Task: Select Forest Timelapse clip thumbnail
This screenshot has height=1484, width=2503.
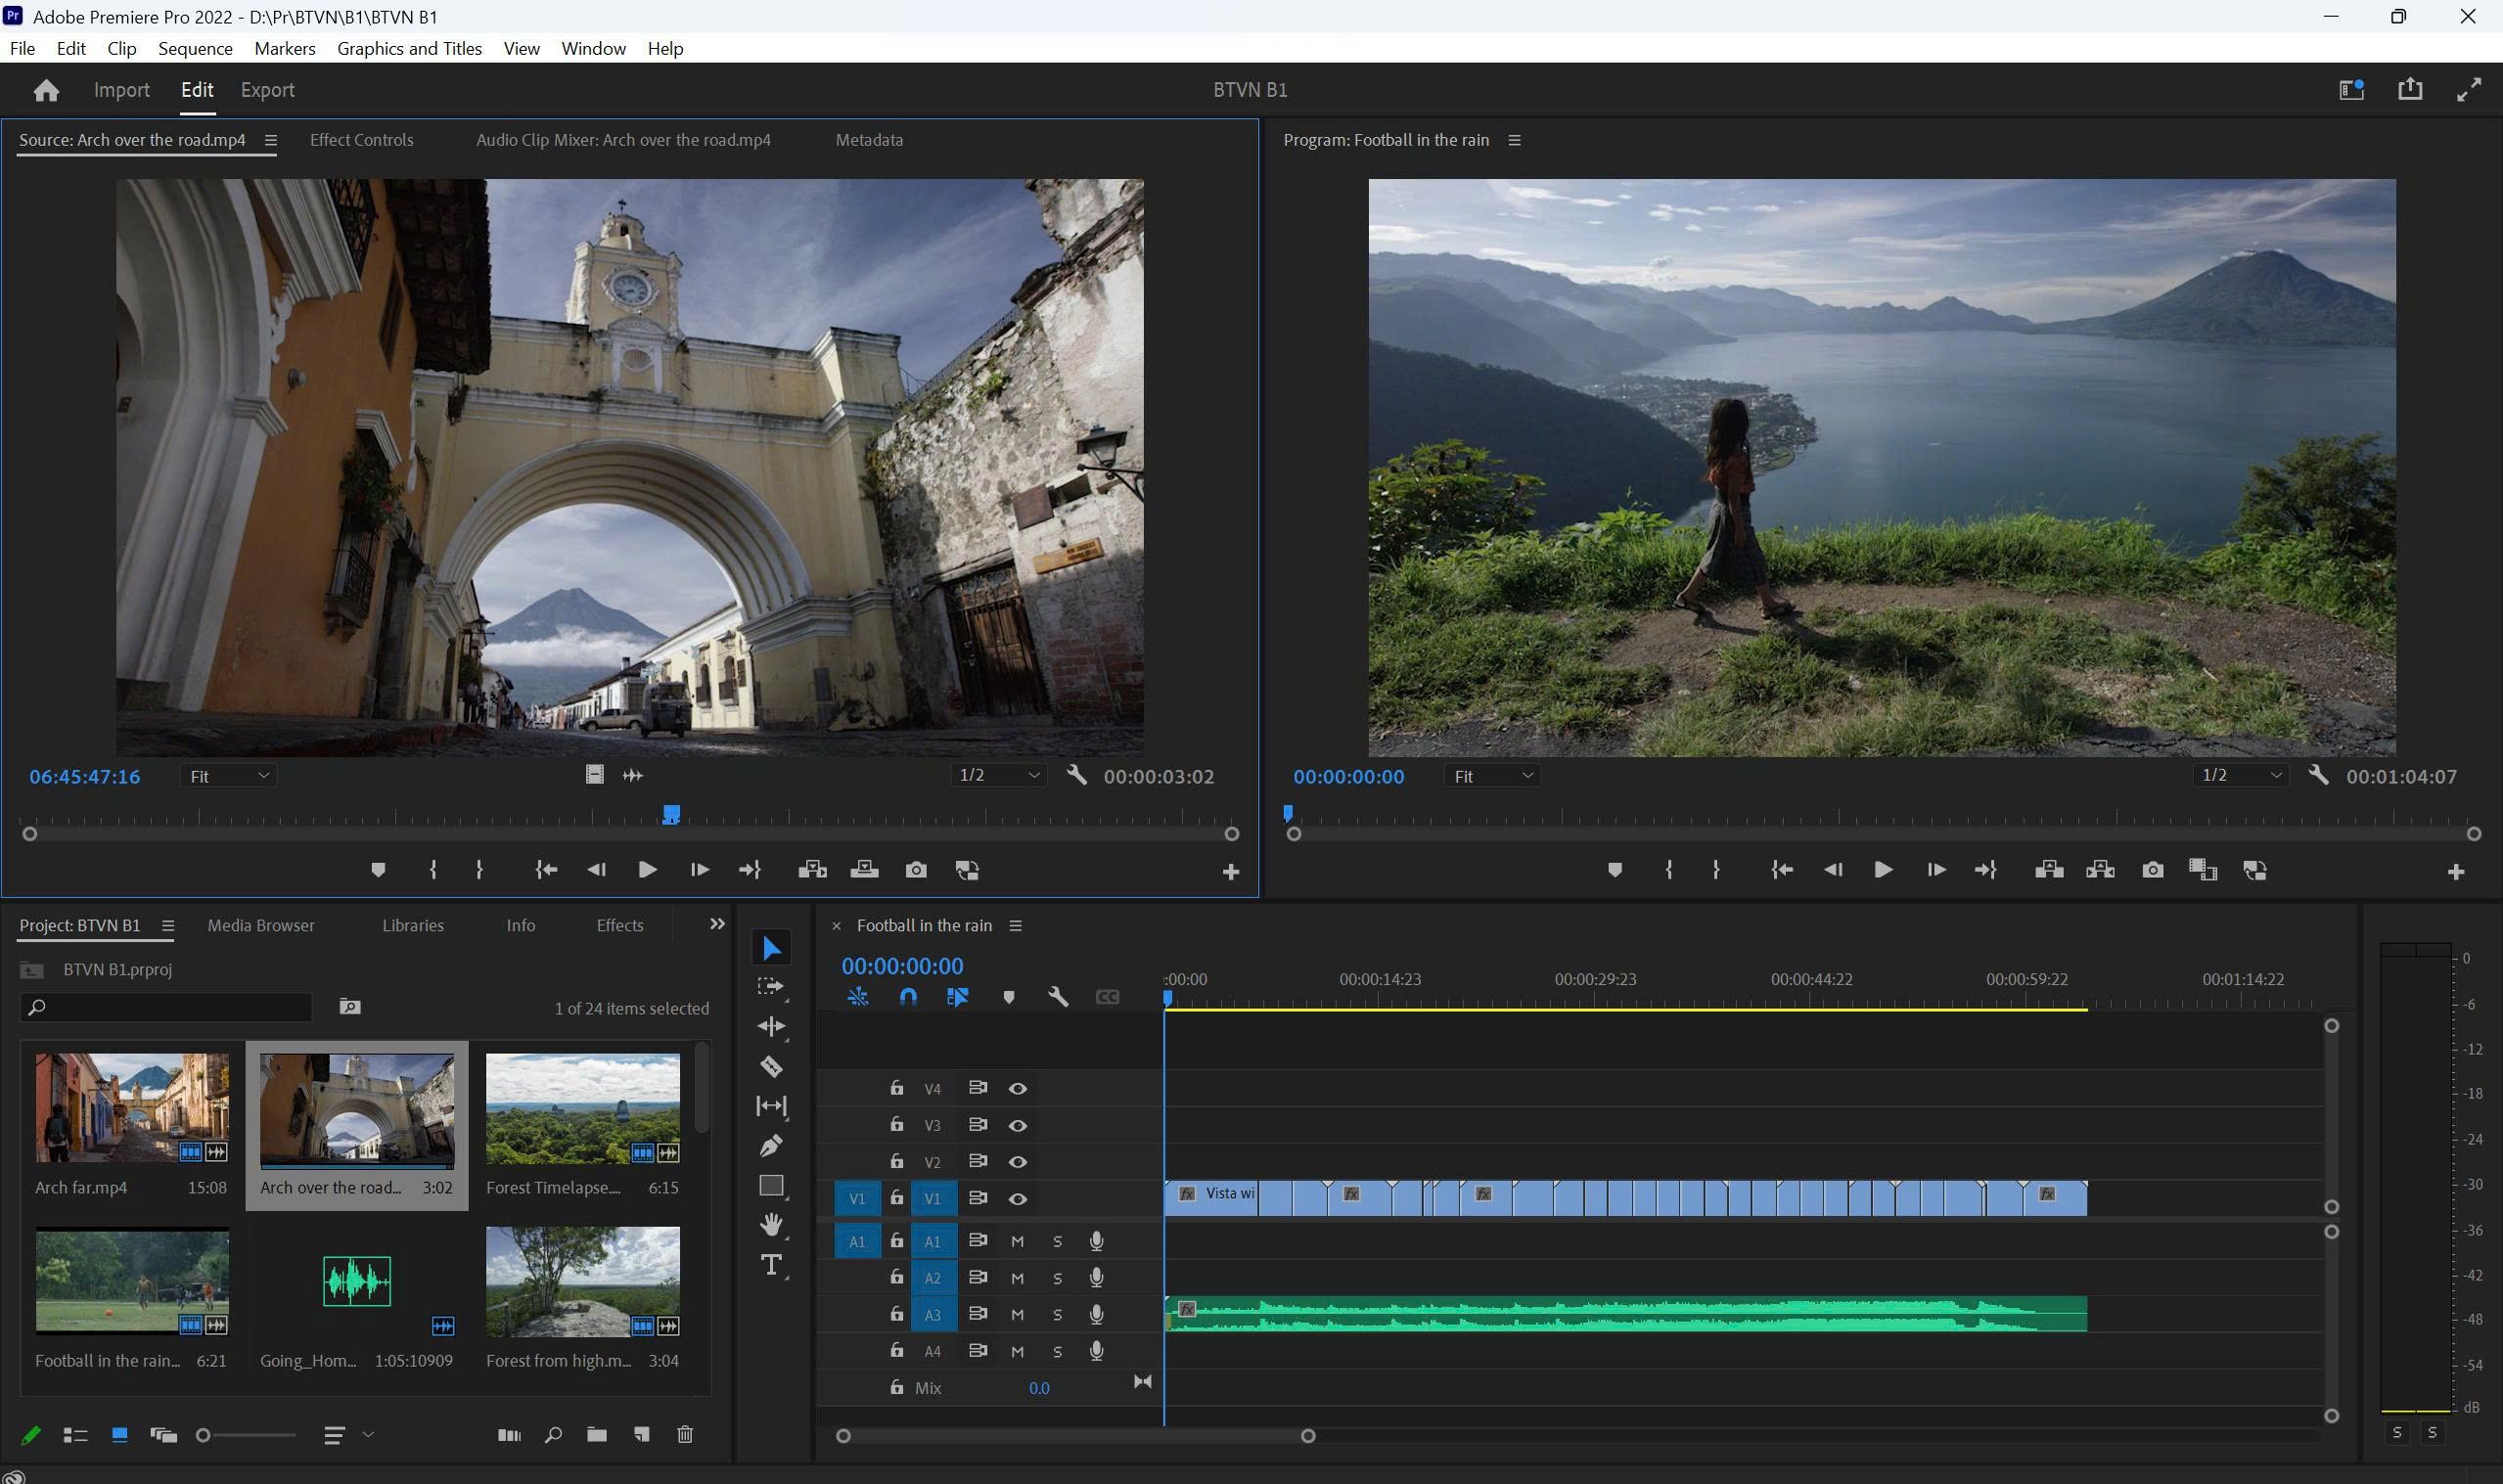Action: (x=582, y=1108)
